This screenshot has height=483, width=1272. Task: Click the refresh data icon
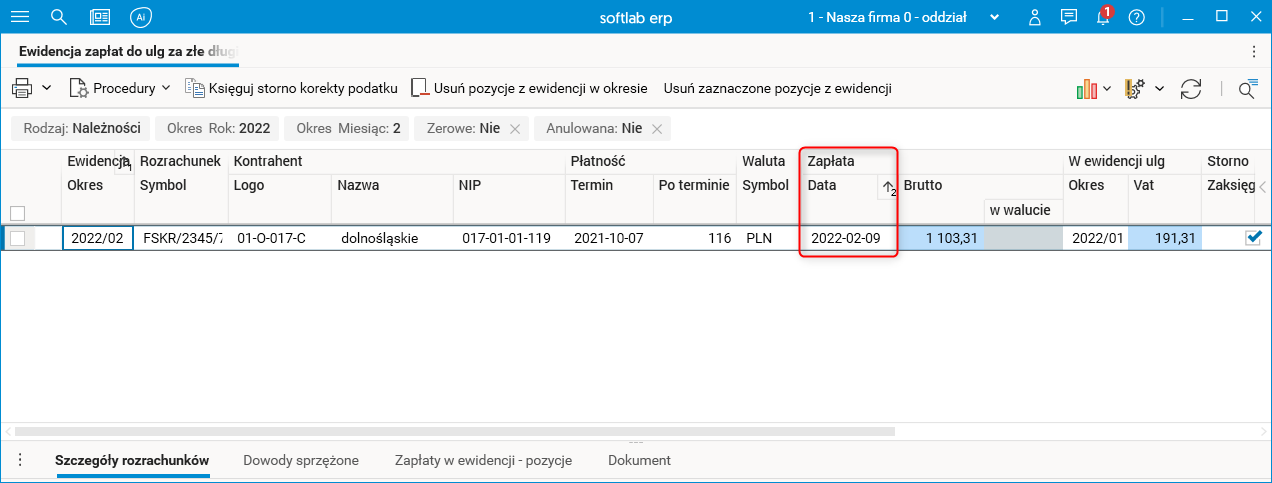point(1190,89)
